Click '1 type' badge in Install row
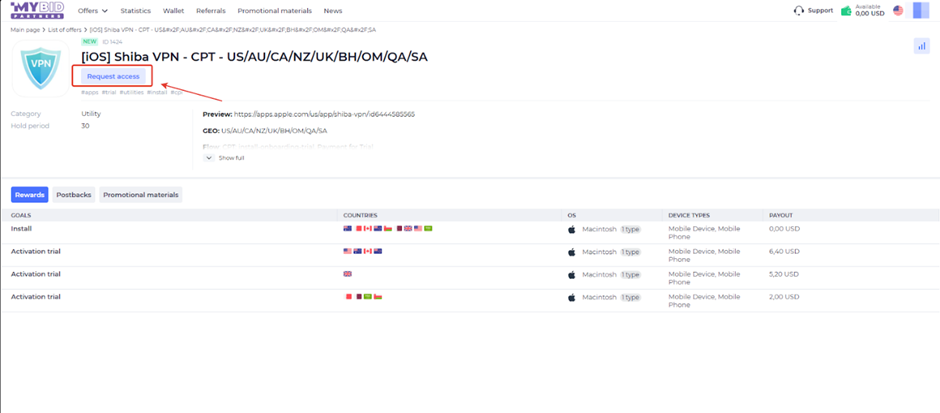Image resolution: width=940 pixels, height=413 pixels. pos(630,229)
